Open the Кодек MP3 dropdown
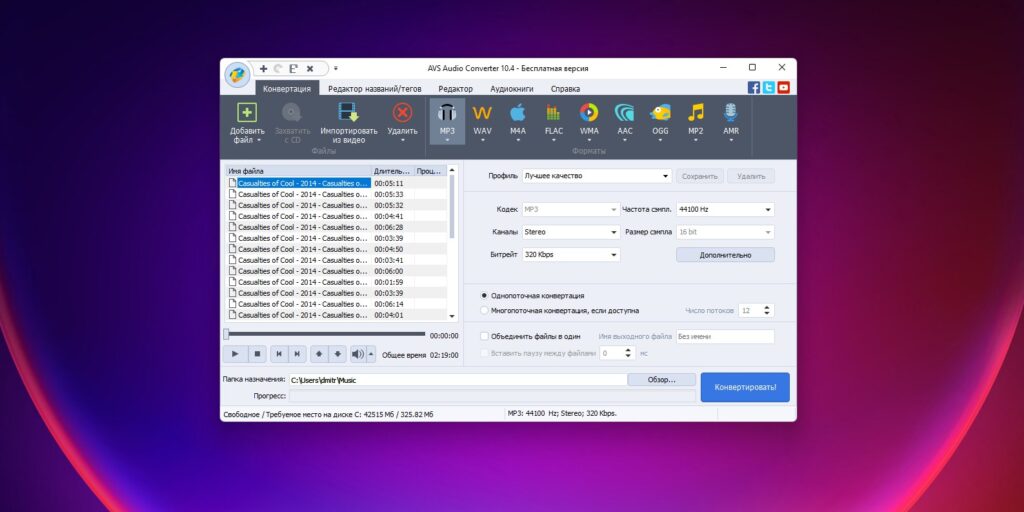 coord(571,210)
